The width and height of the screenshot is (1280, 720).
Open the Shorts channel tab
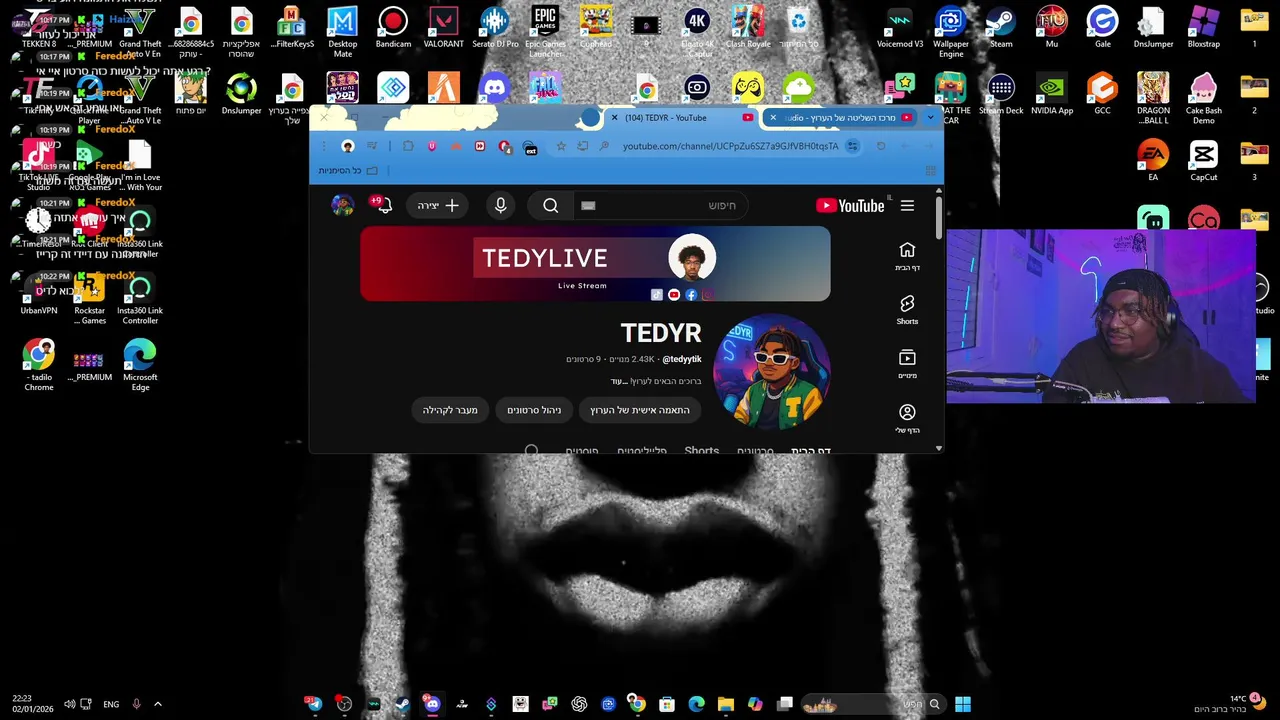click(x=701, y=451)
